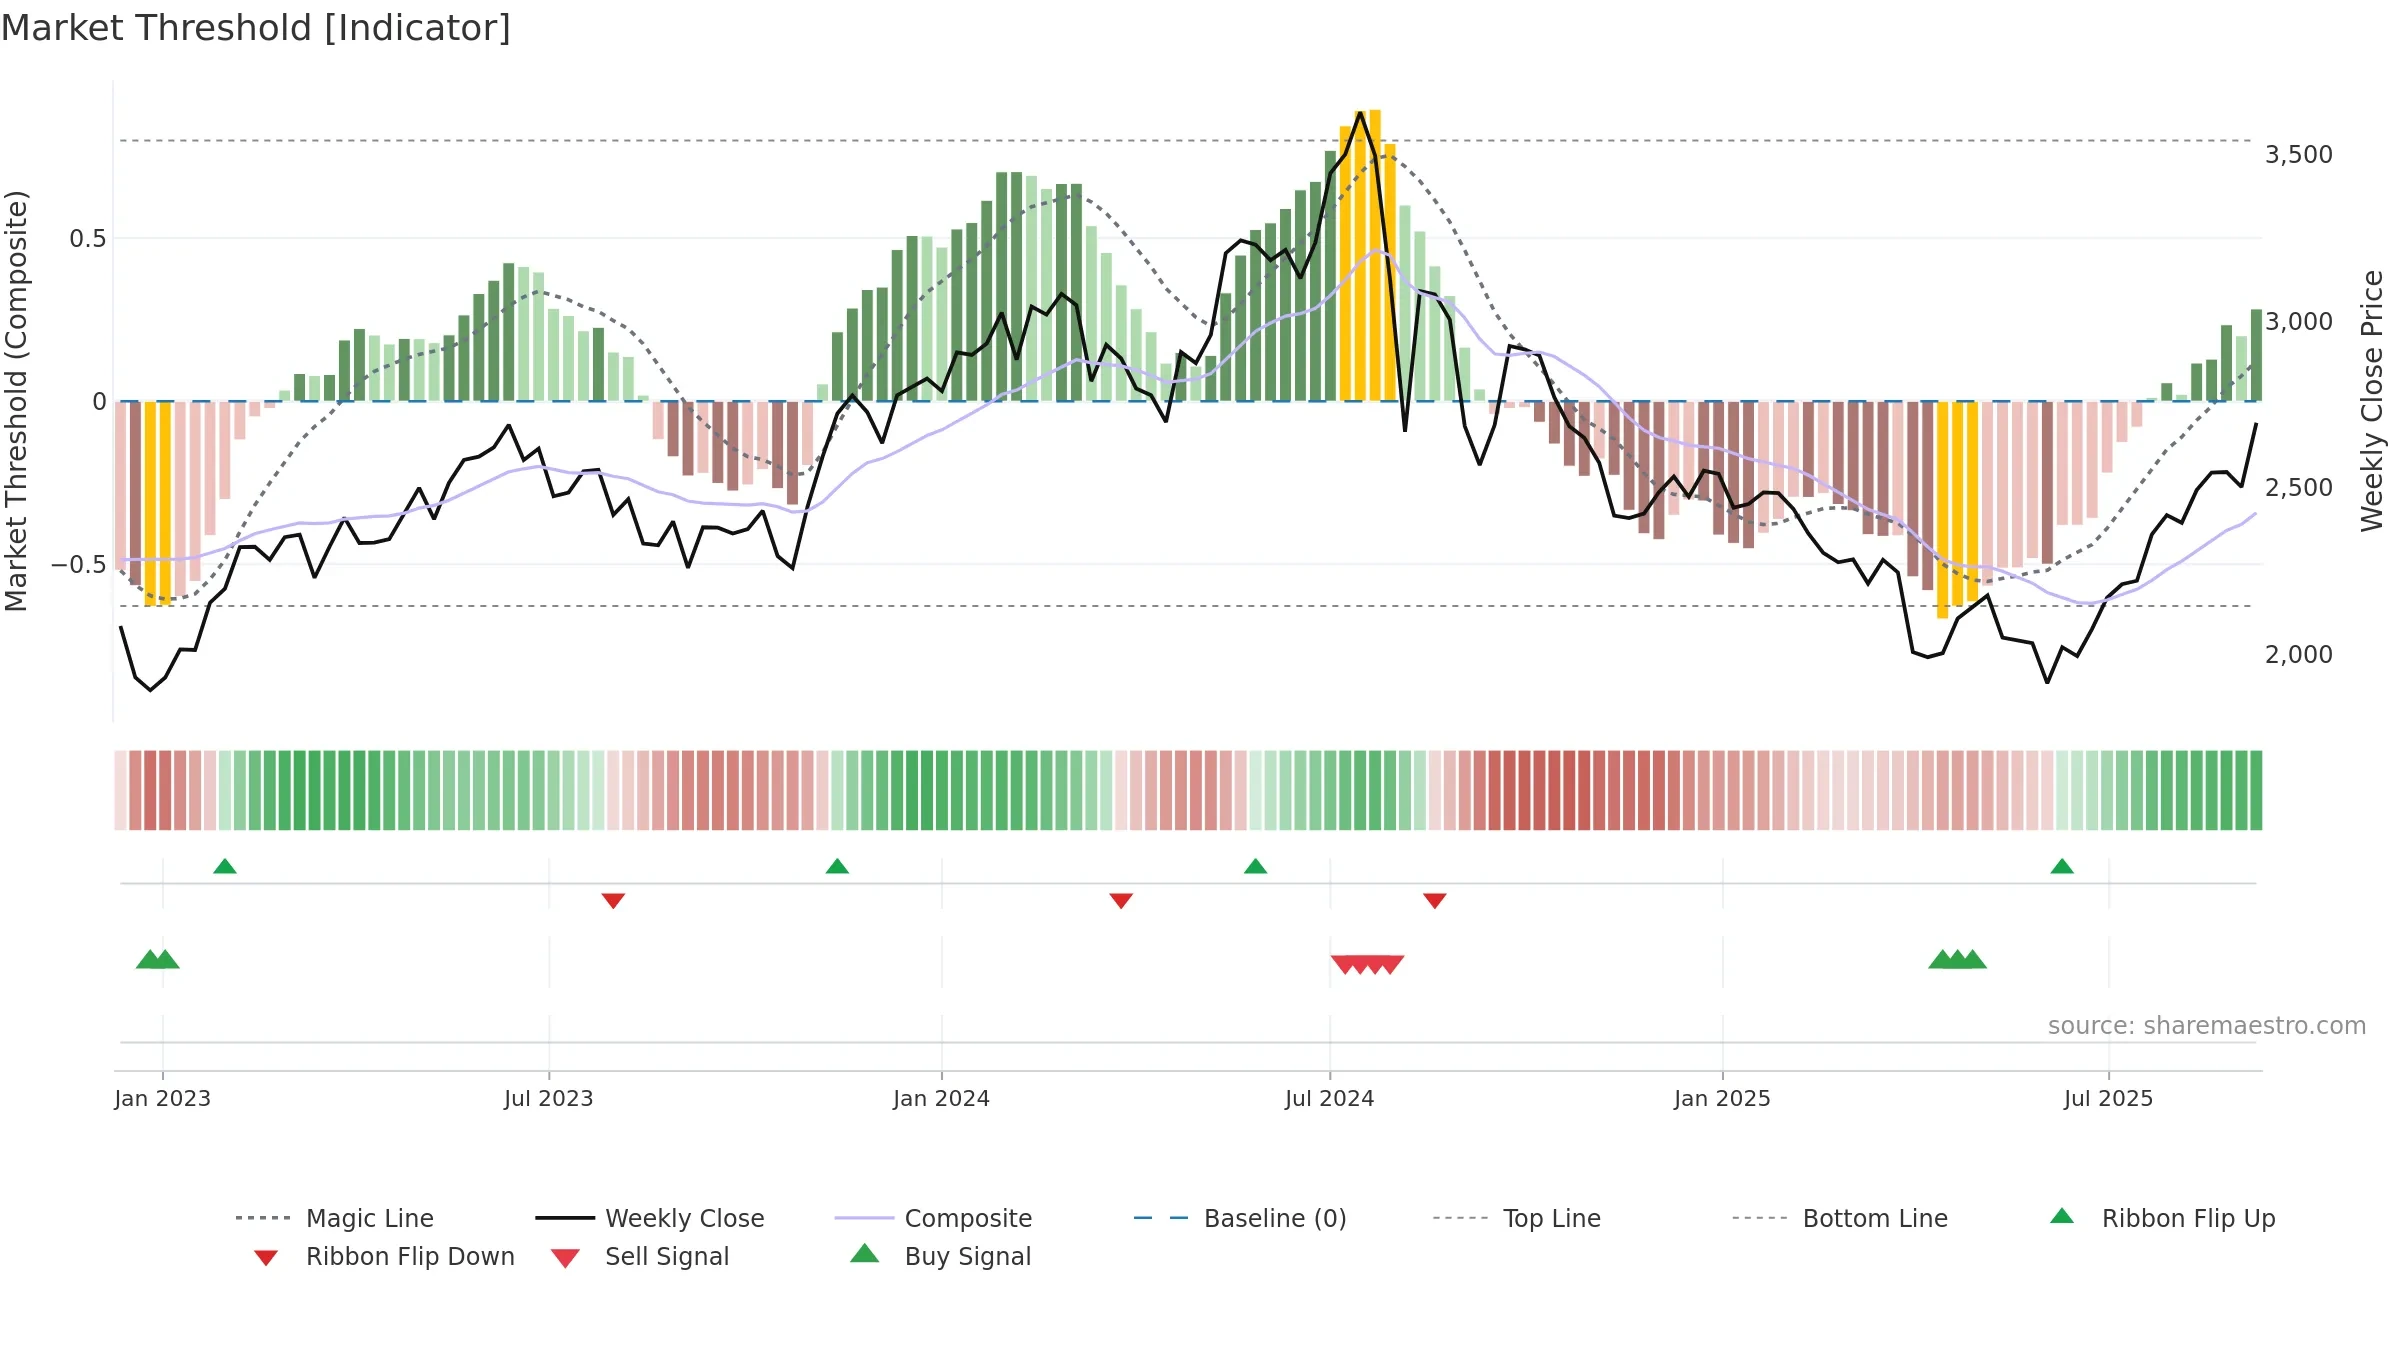Select the ribbon flip down marker near Mar 2024

click(x=1121, y=901)
